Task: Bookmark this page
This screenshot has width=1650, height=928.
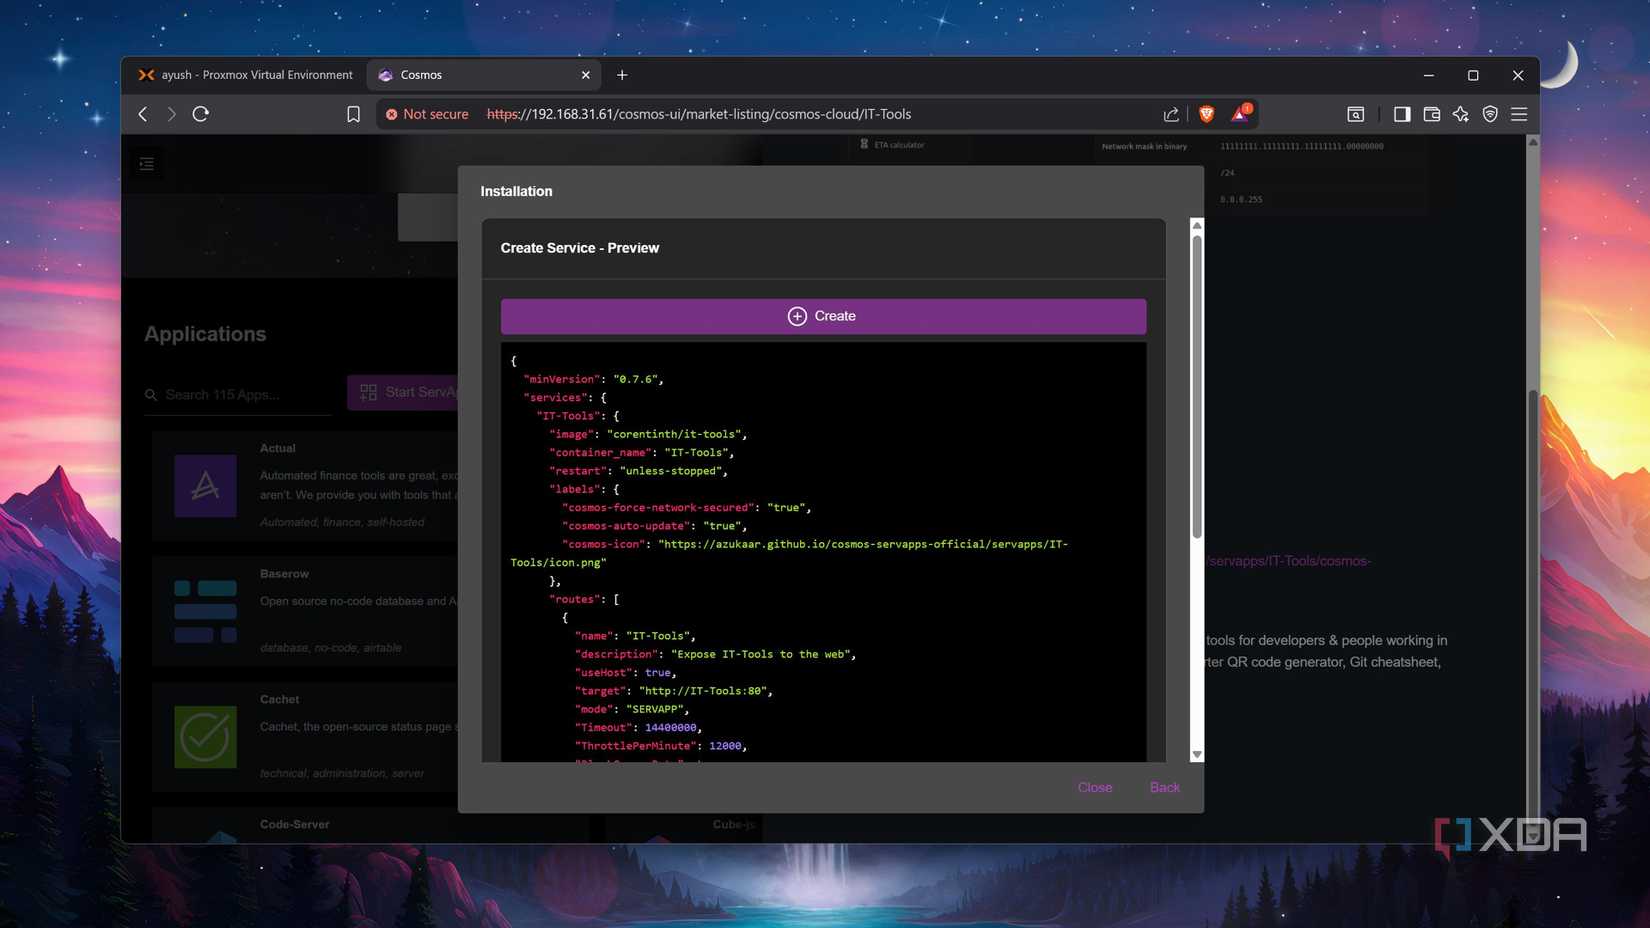Action: pyautogui.click(x=353, y=114)
